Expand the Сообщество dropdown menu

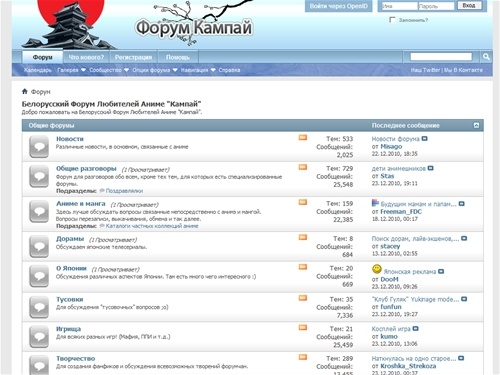(x=126, y=70)
